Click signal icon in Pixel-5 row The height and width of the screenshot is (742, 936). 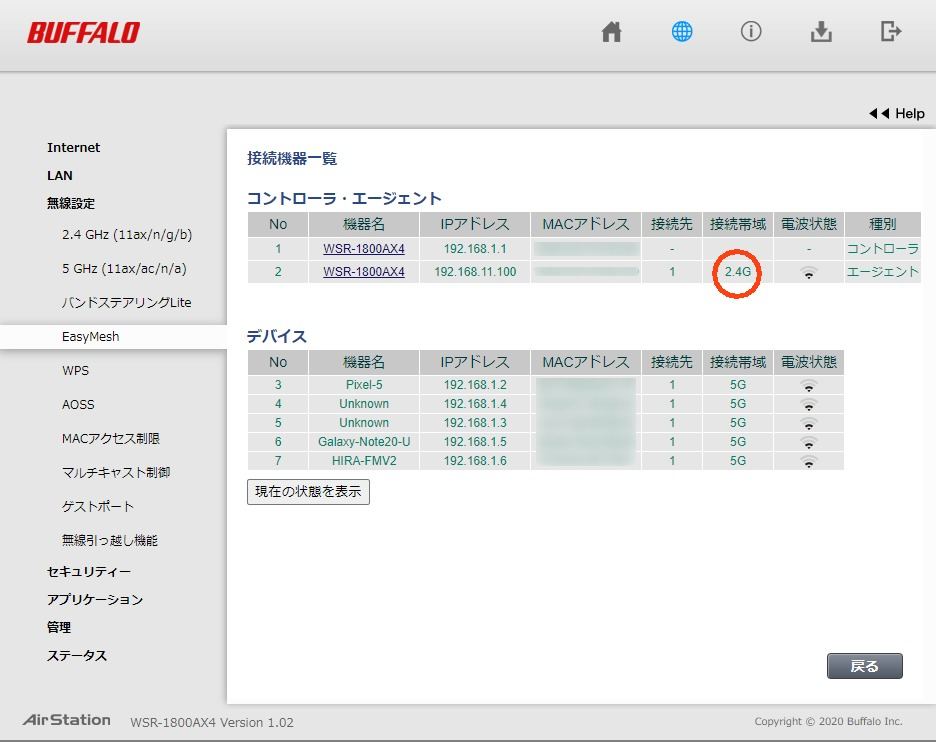click(x=809, y=385)
